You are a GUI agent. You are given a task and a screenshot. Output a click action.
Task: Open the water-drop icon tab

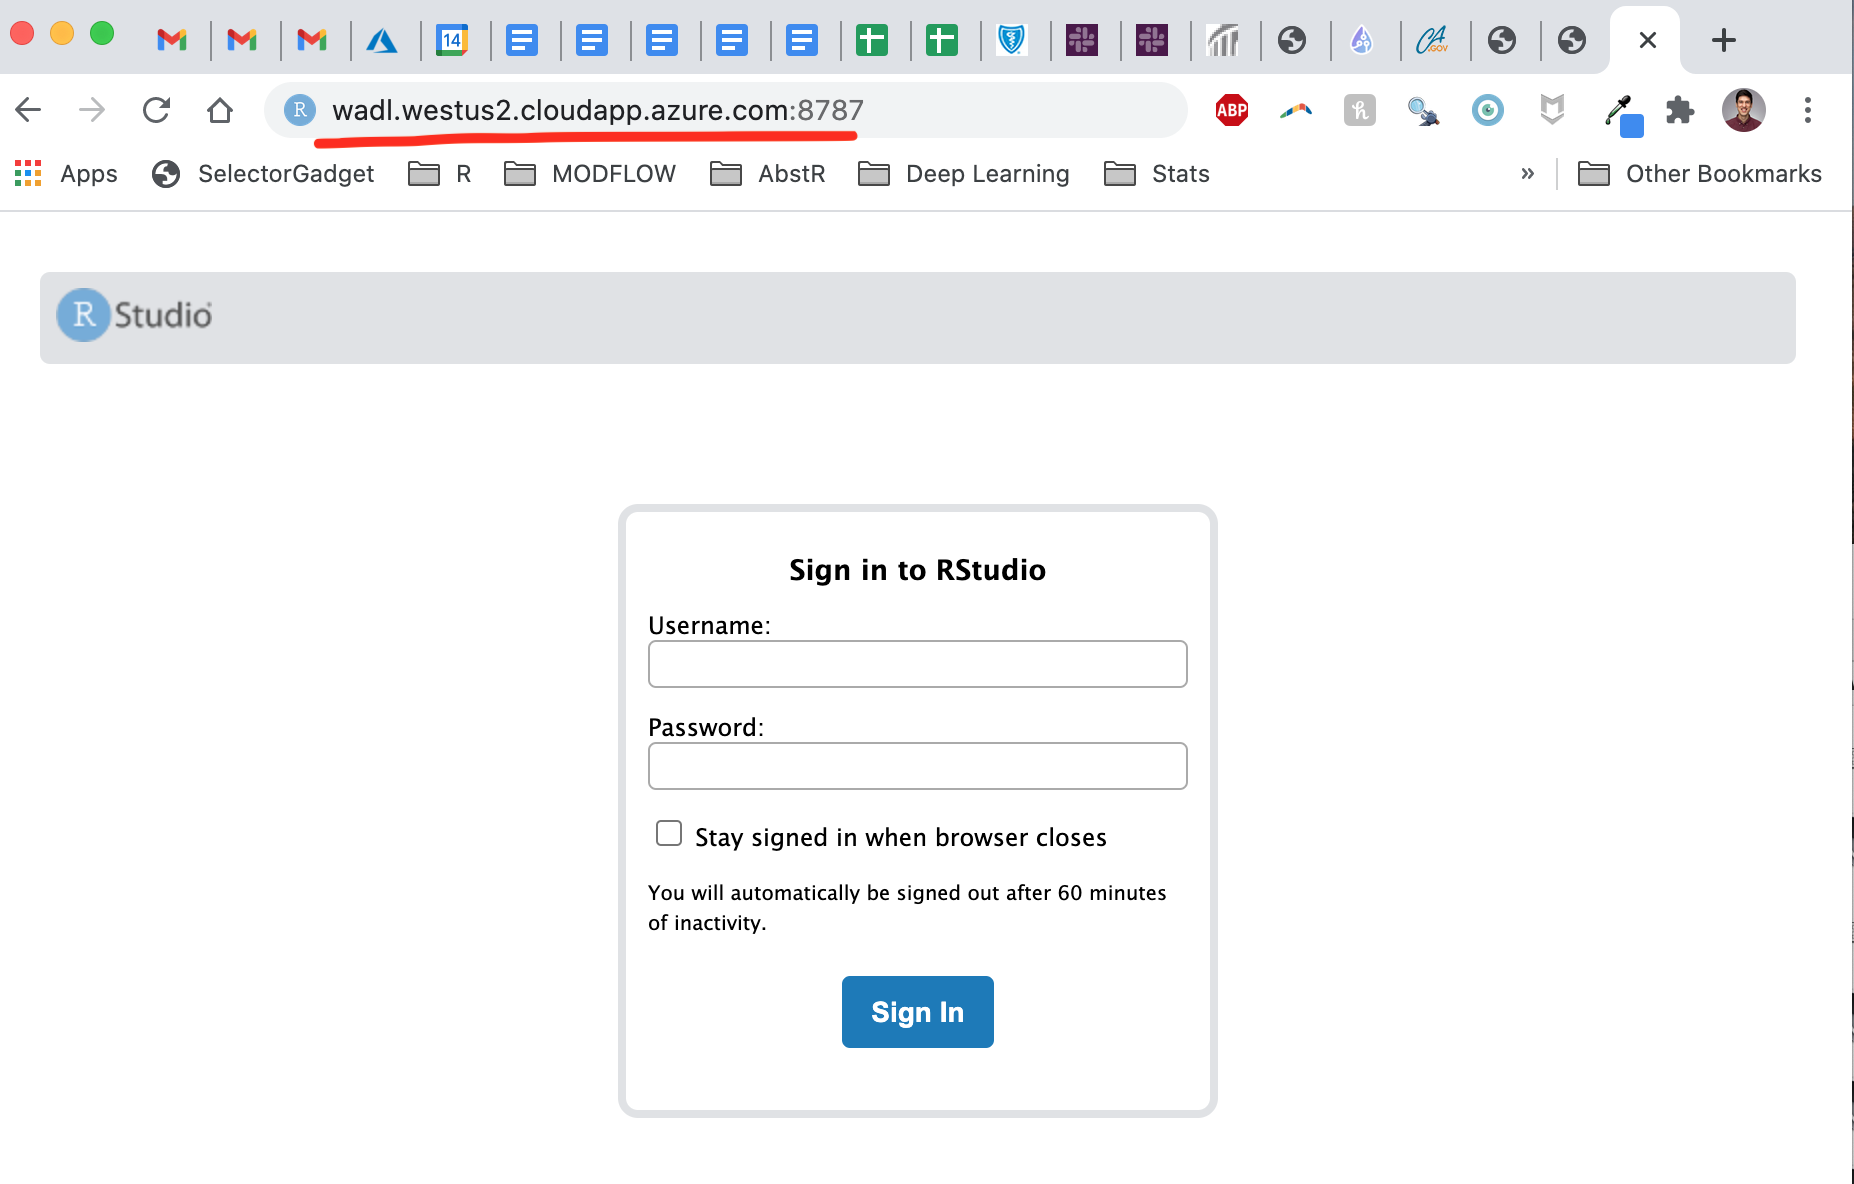click(1362, 41)
